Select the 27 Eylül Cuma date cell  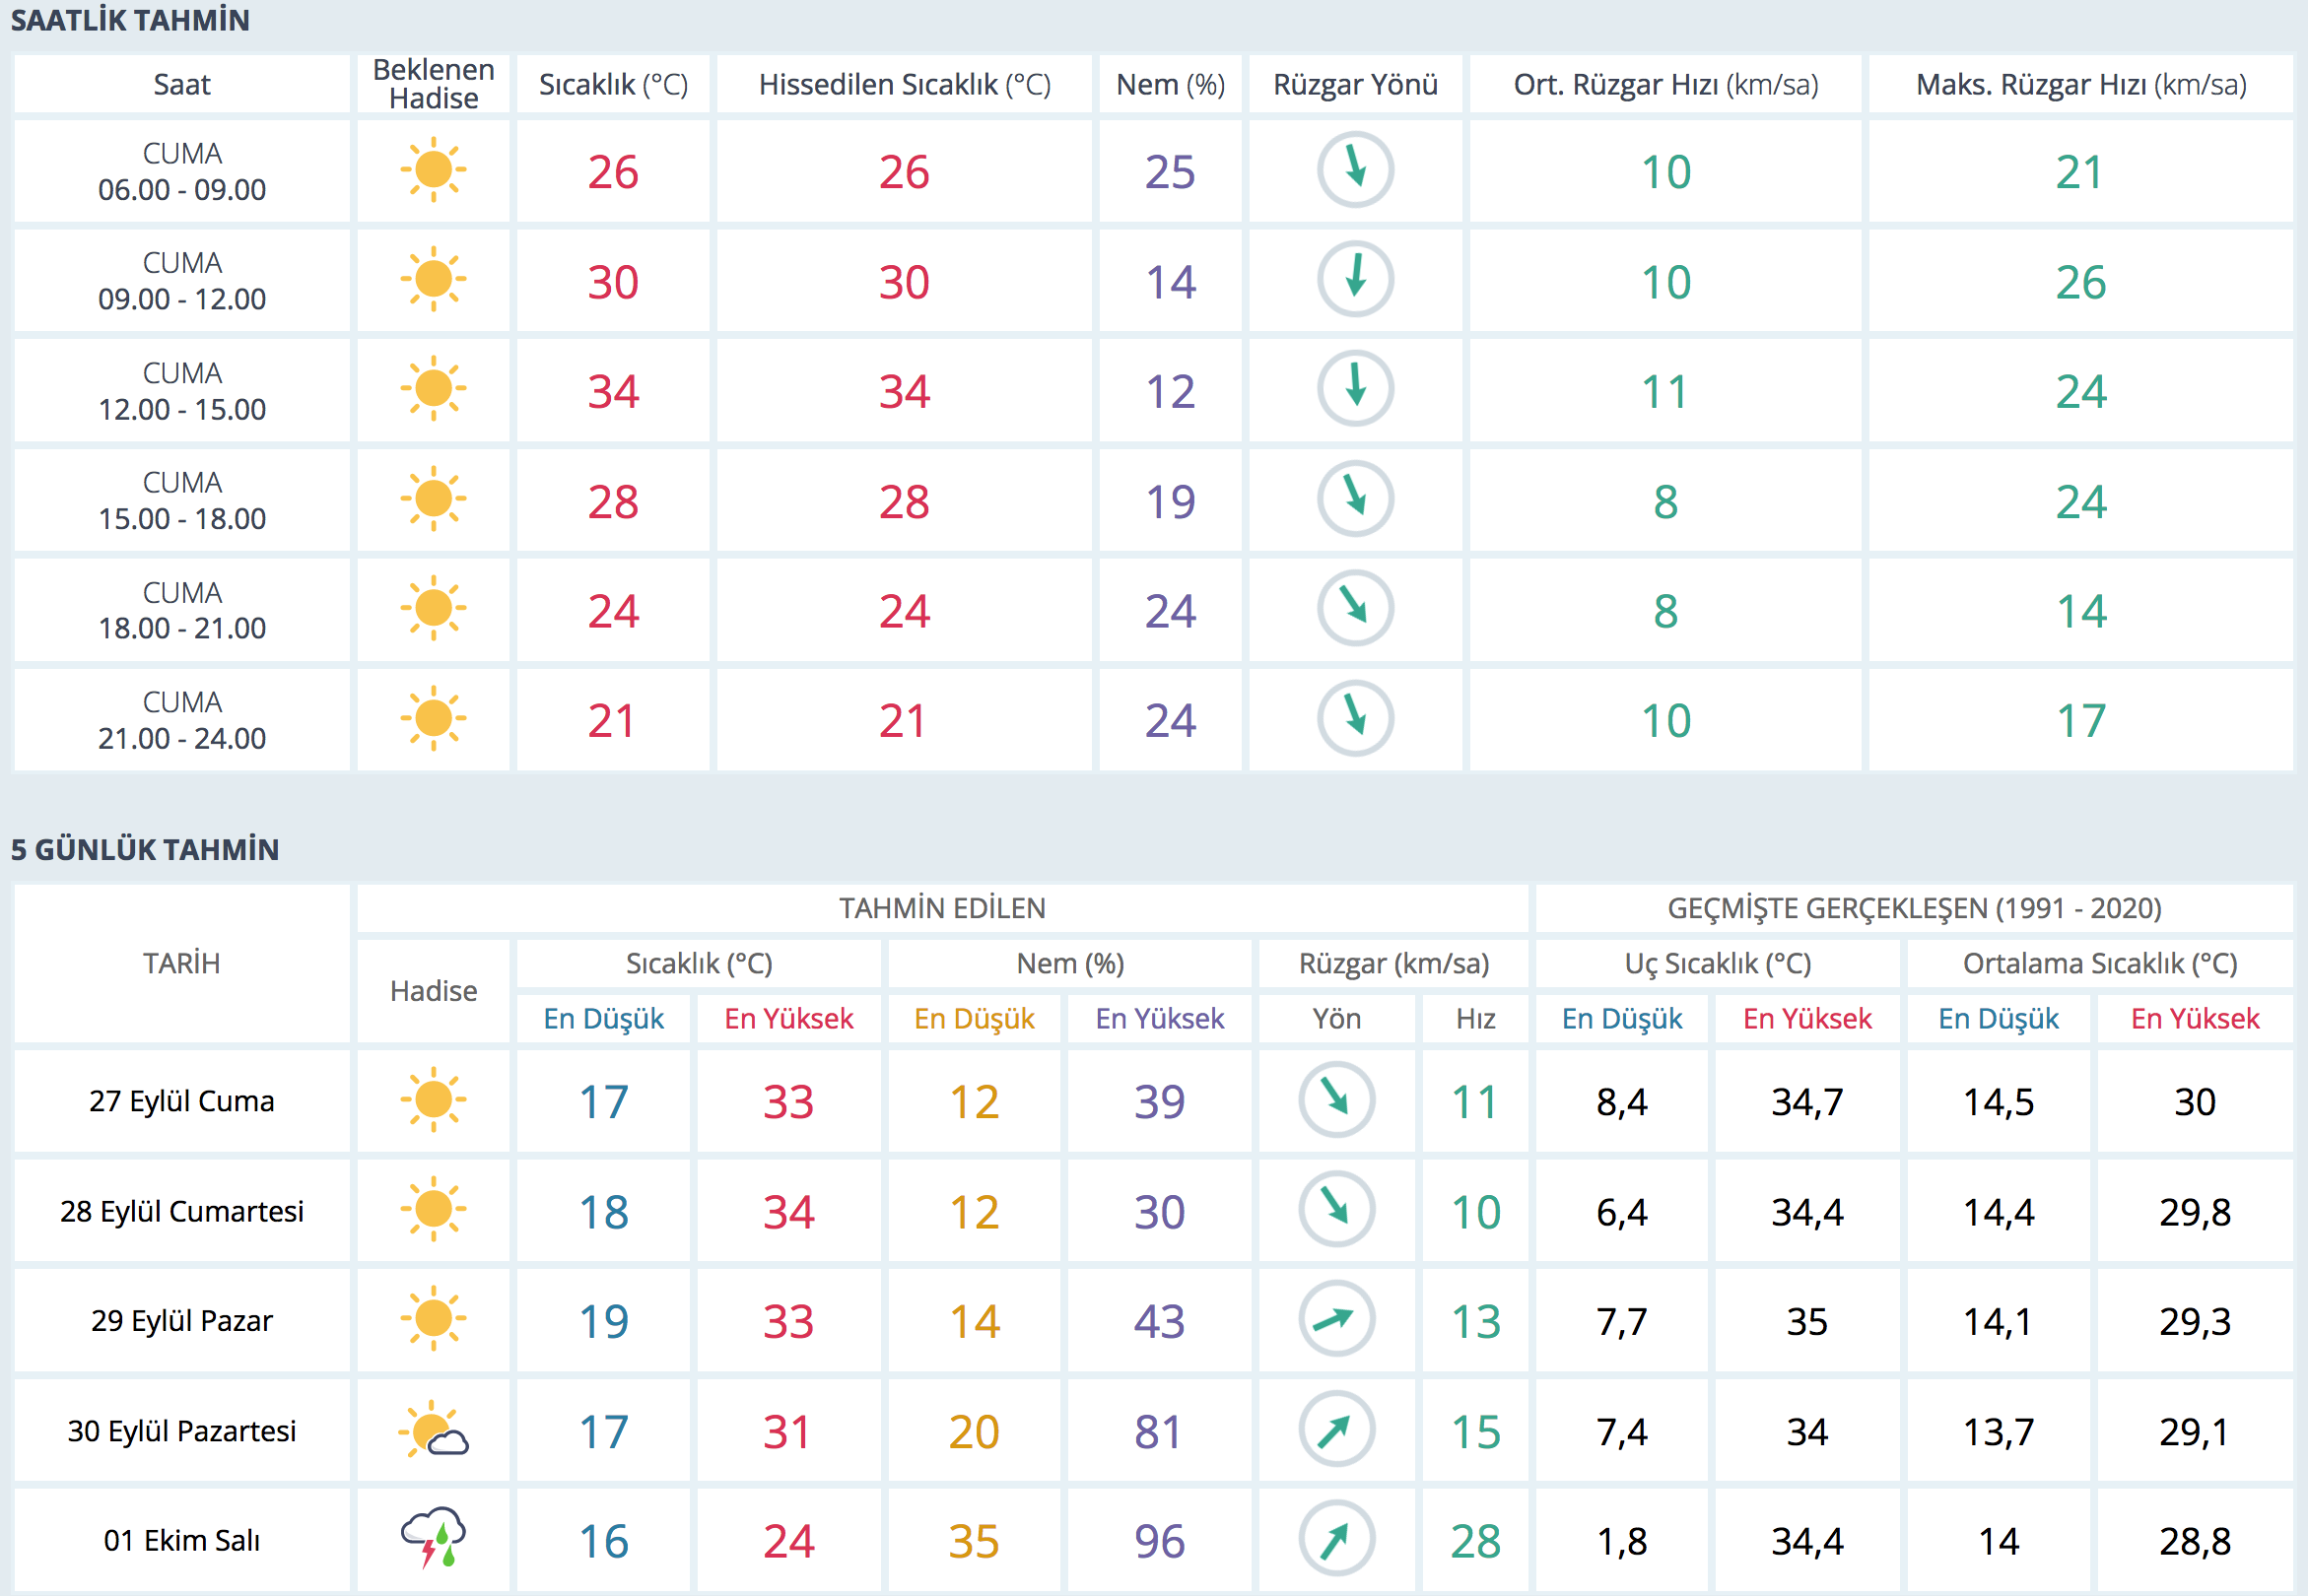[182, 1101]
